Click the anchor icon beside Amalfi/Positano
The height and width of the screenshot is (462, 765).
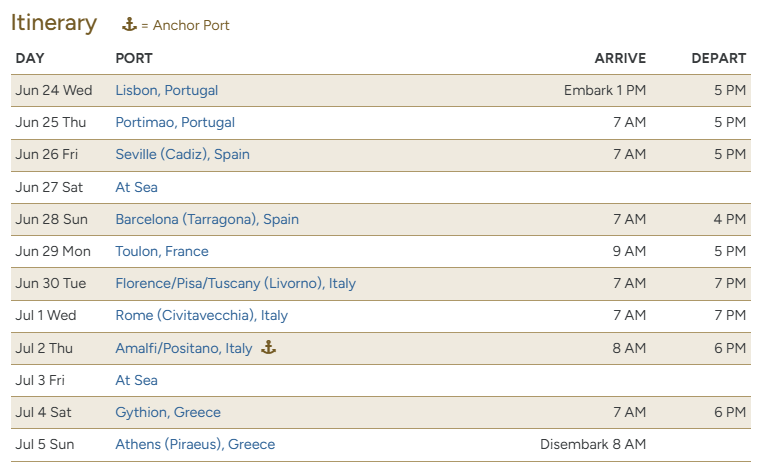coord(268,348)
